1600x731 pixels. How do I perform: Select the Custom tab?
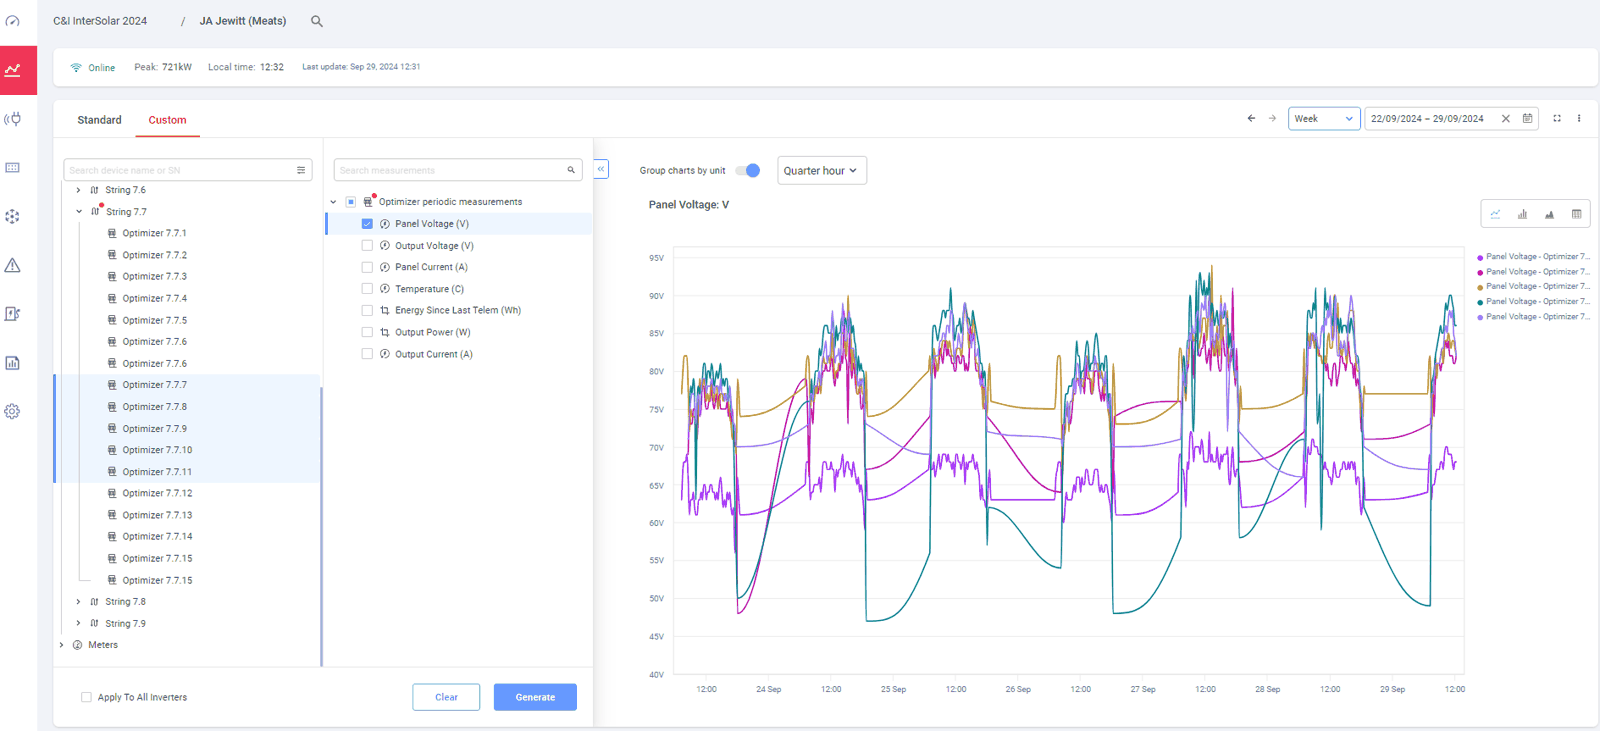[x=167, y=120]
